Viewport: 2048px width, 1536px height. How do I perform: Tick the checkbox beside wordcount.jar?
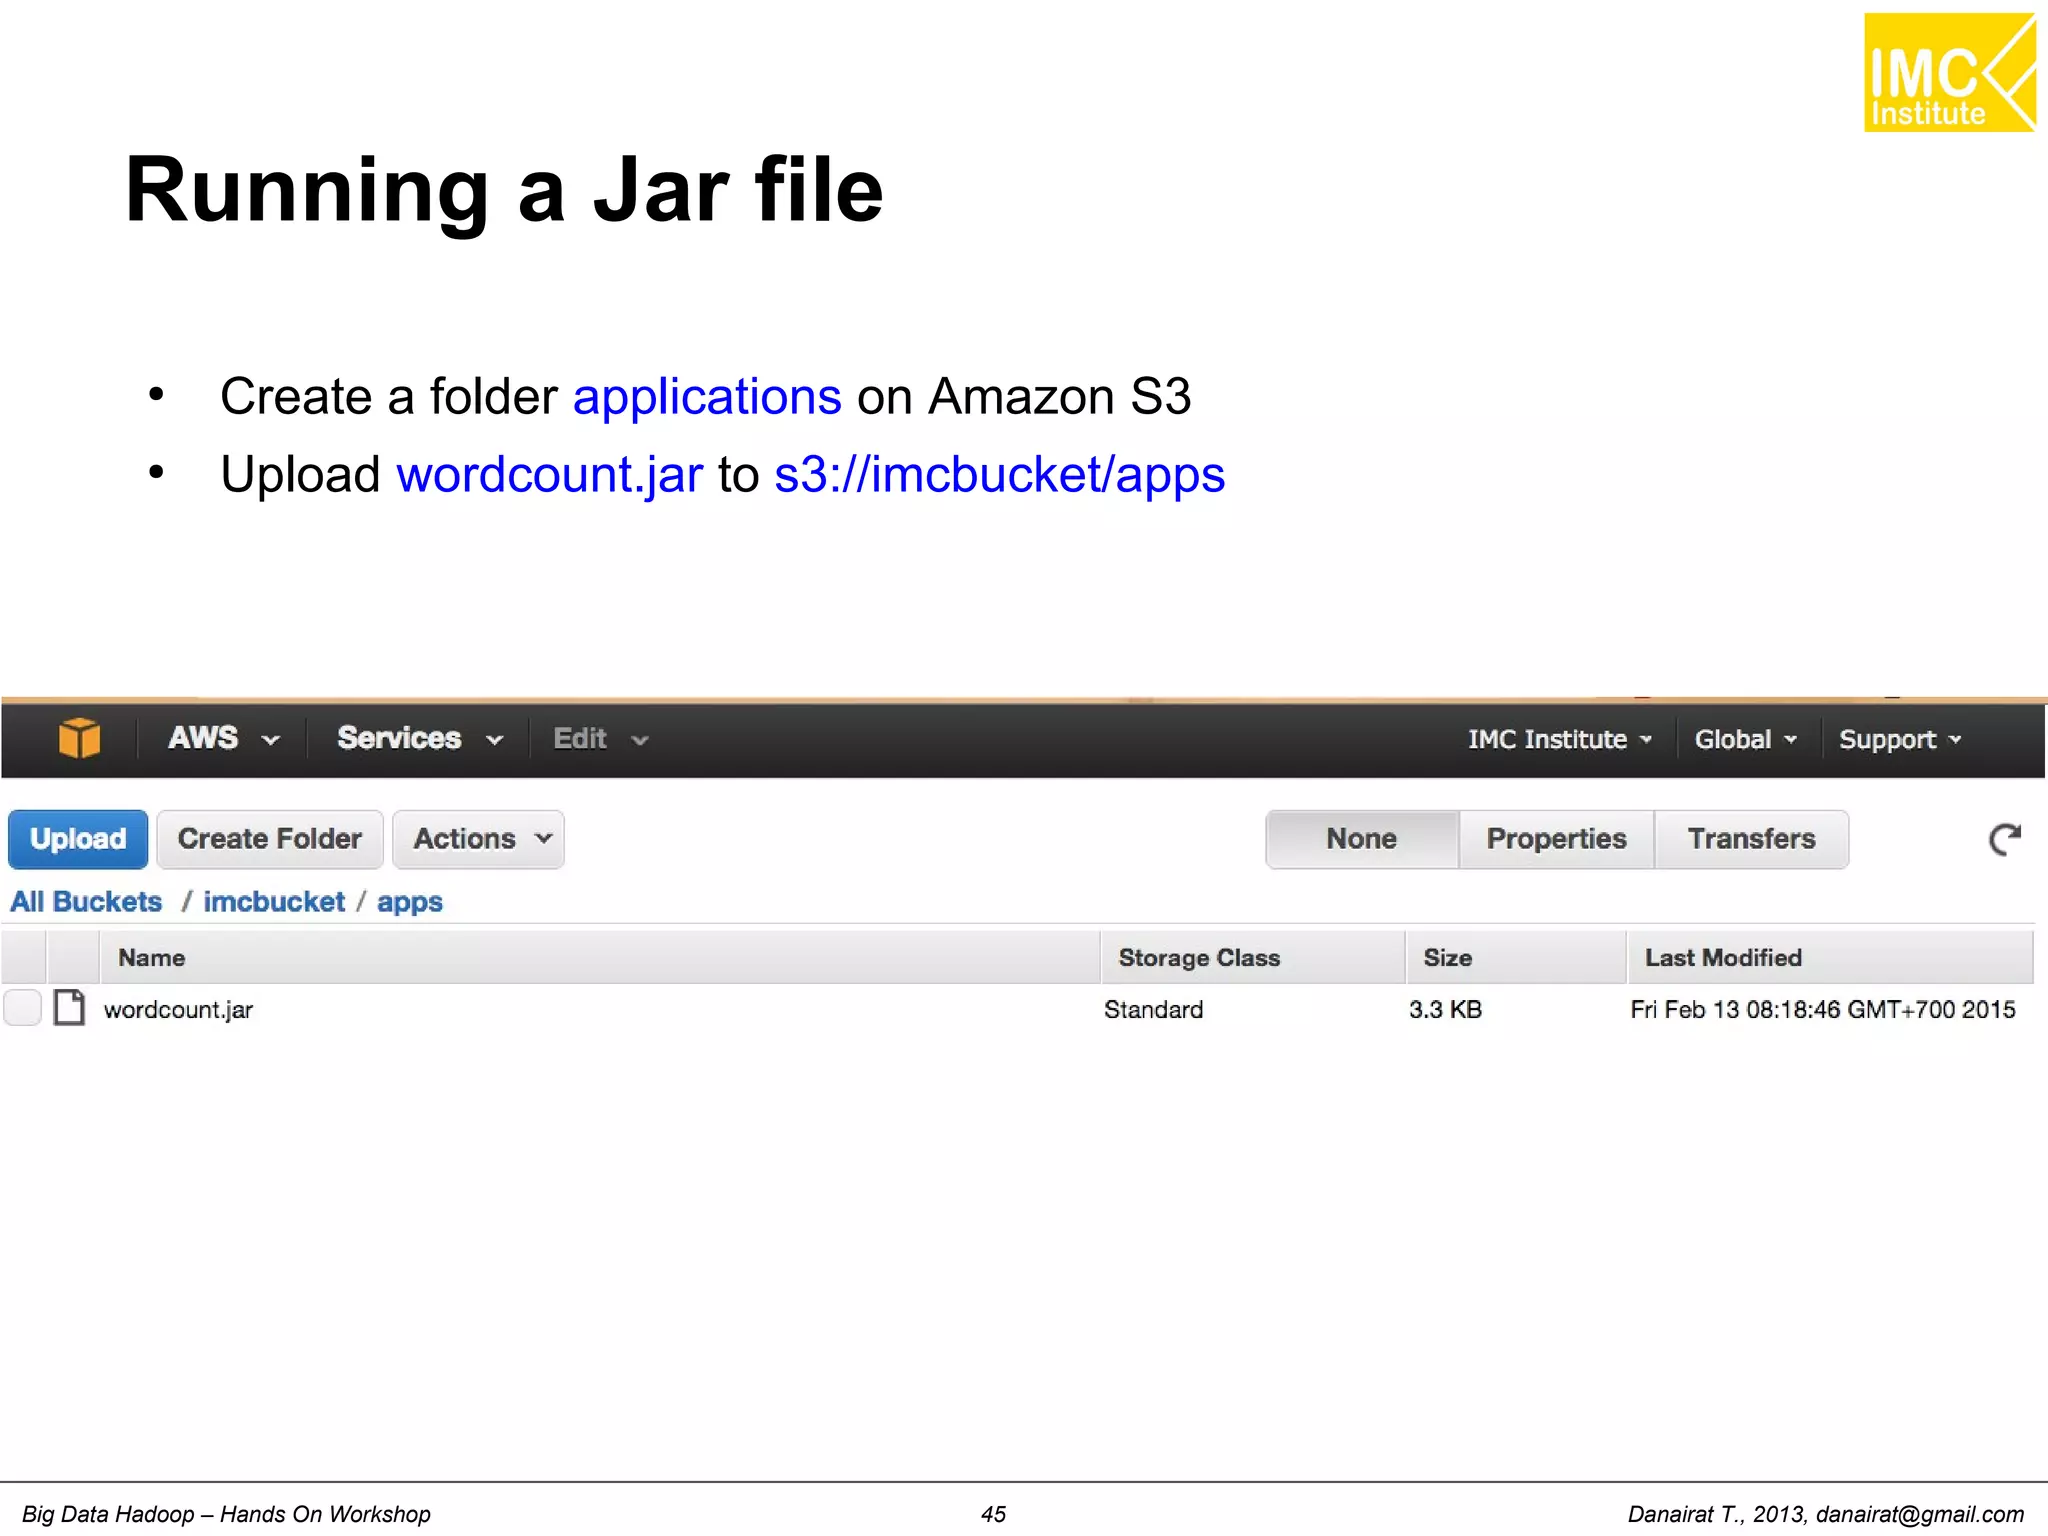[x=22, y=1008]
